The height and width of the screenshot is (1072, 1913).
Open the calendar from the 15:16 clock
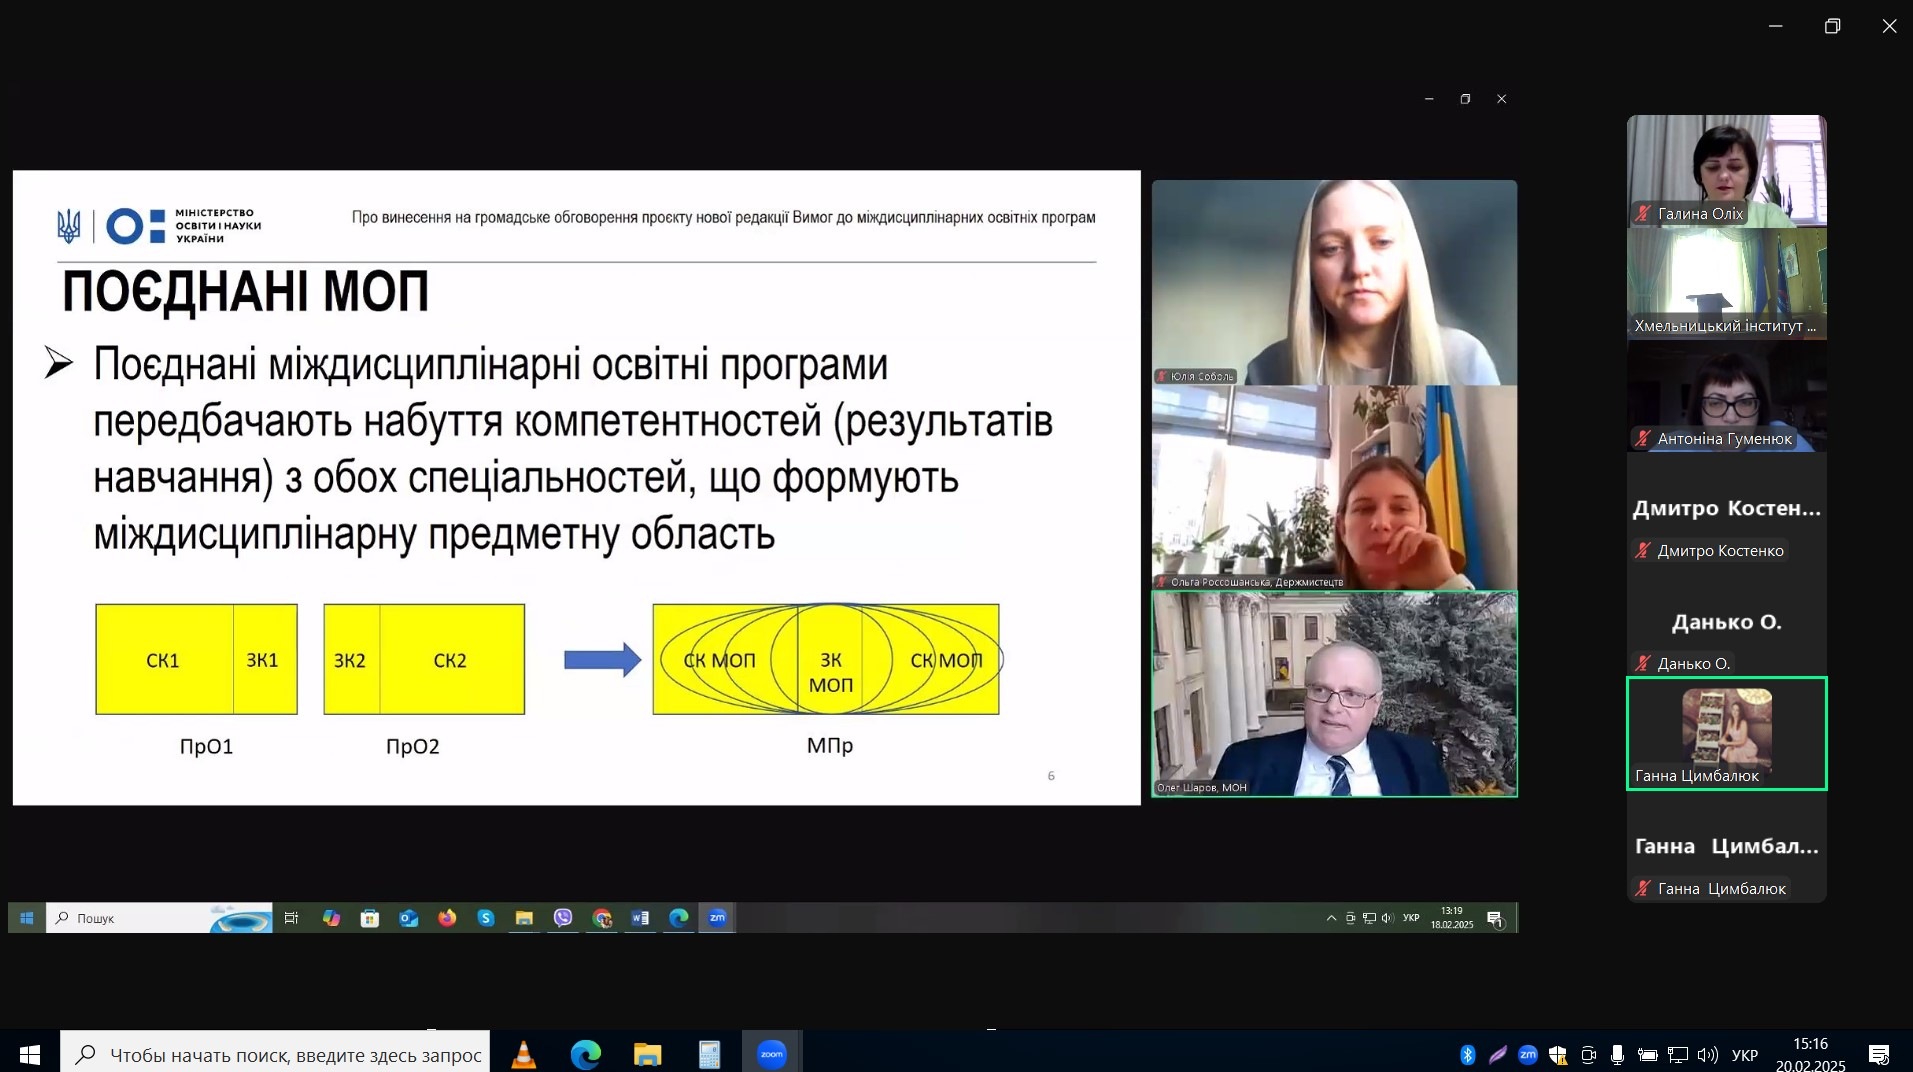(1810, 1054)
